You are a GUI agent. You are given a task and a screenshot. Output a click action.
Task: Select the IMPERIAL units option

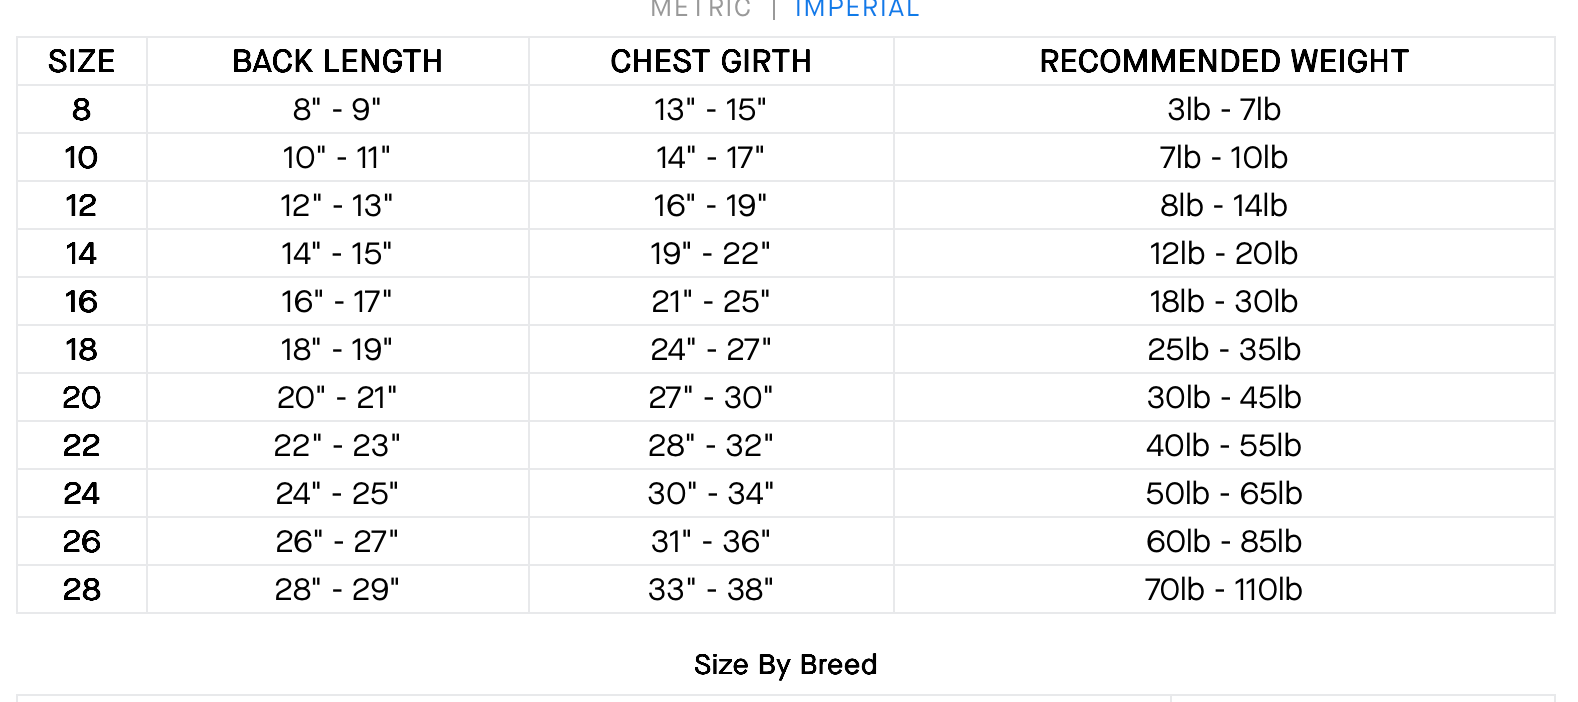[x=855, y=10]
